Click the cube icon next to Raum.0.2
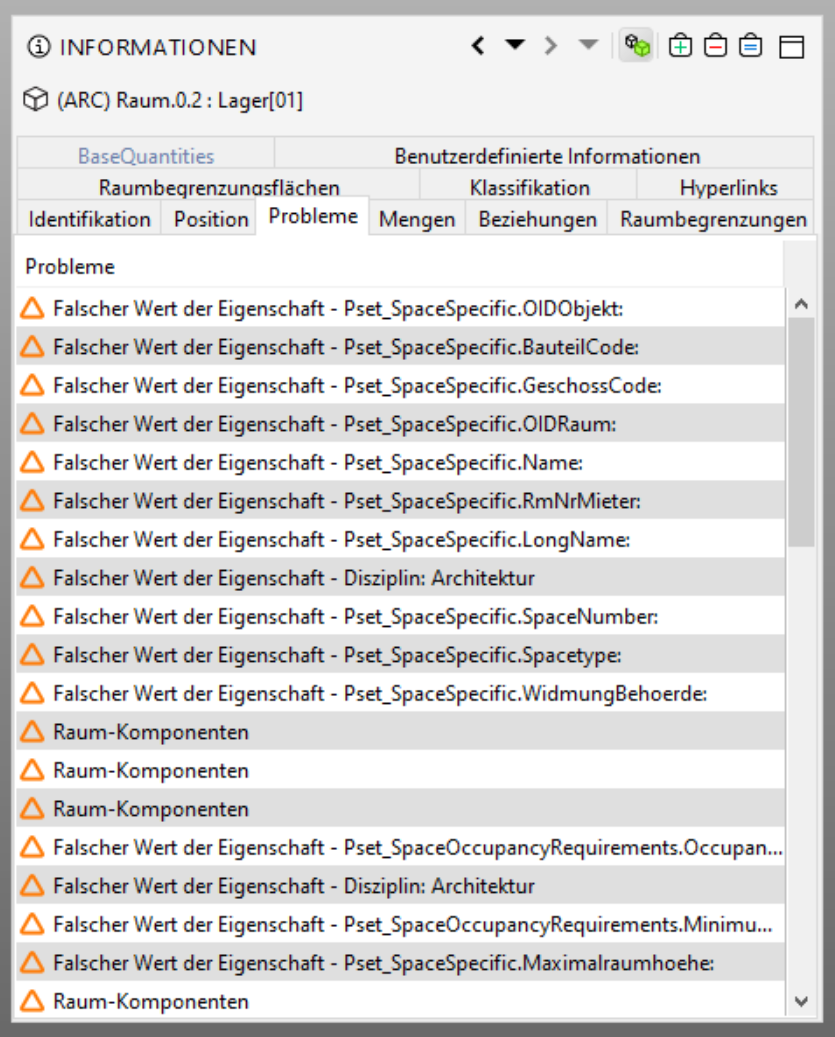The height and width of the screenshot is (1037, 835). click(36, 100)
